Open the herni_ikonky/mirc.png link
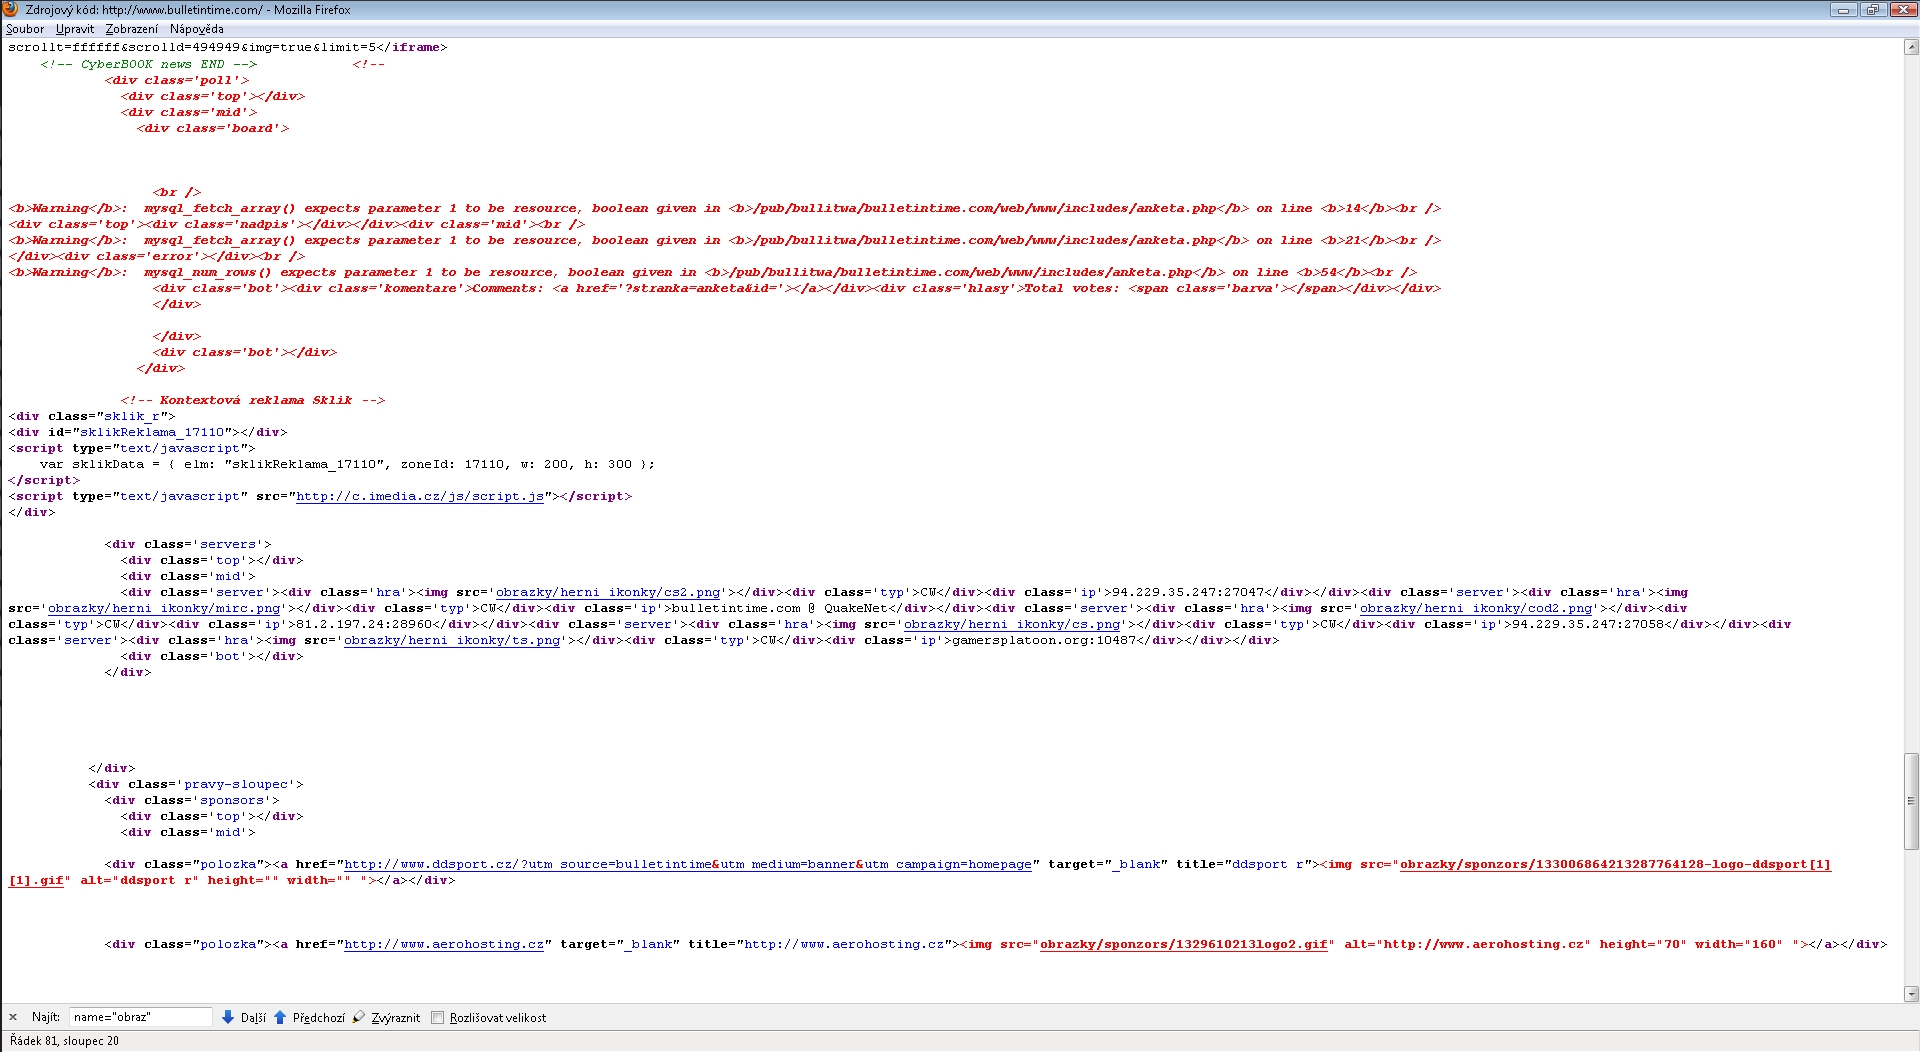 pos(164,608)
